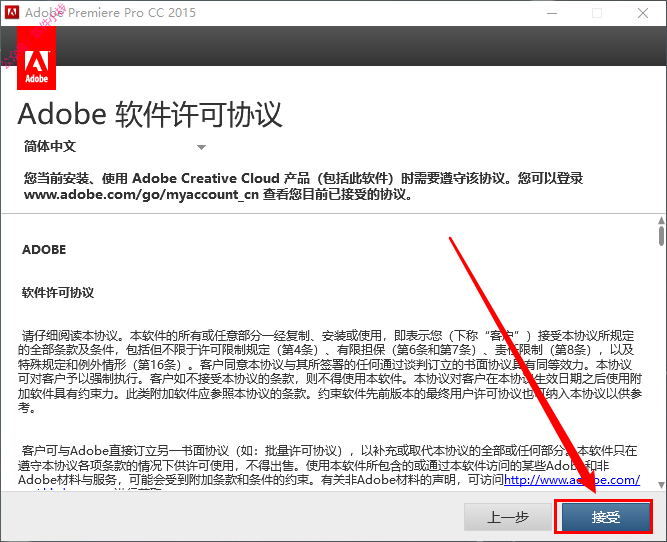The height and width of the screenshot is (542, 667).
Task: Click the paragraph starting 请仔细阅读本协议
Action: [330, 371]
